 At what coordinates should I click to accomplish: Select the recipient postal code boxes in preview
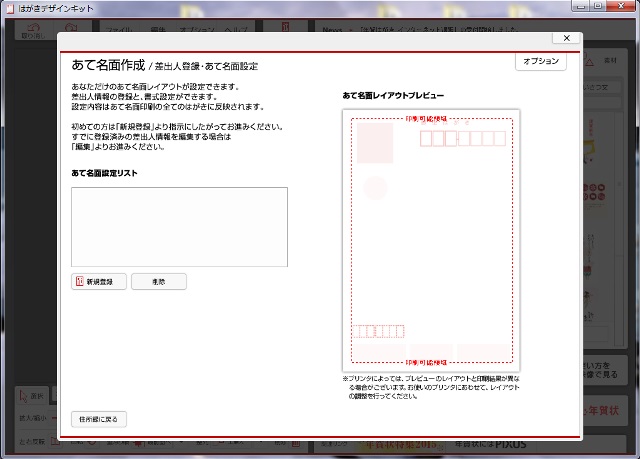[465, 139]
